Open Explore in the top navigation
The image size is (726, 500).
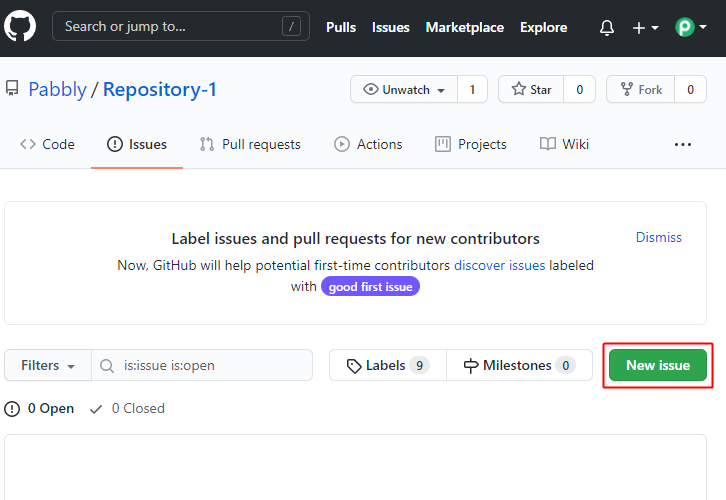click(543, 27)
